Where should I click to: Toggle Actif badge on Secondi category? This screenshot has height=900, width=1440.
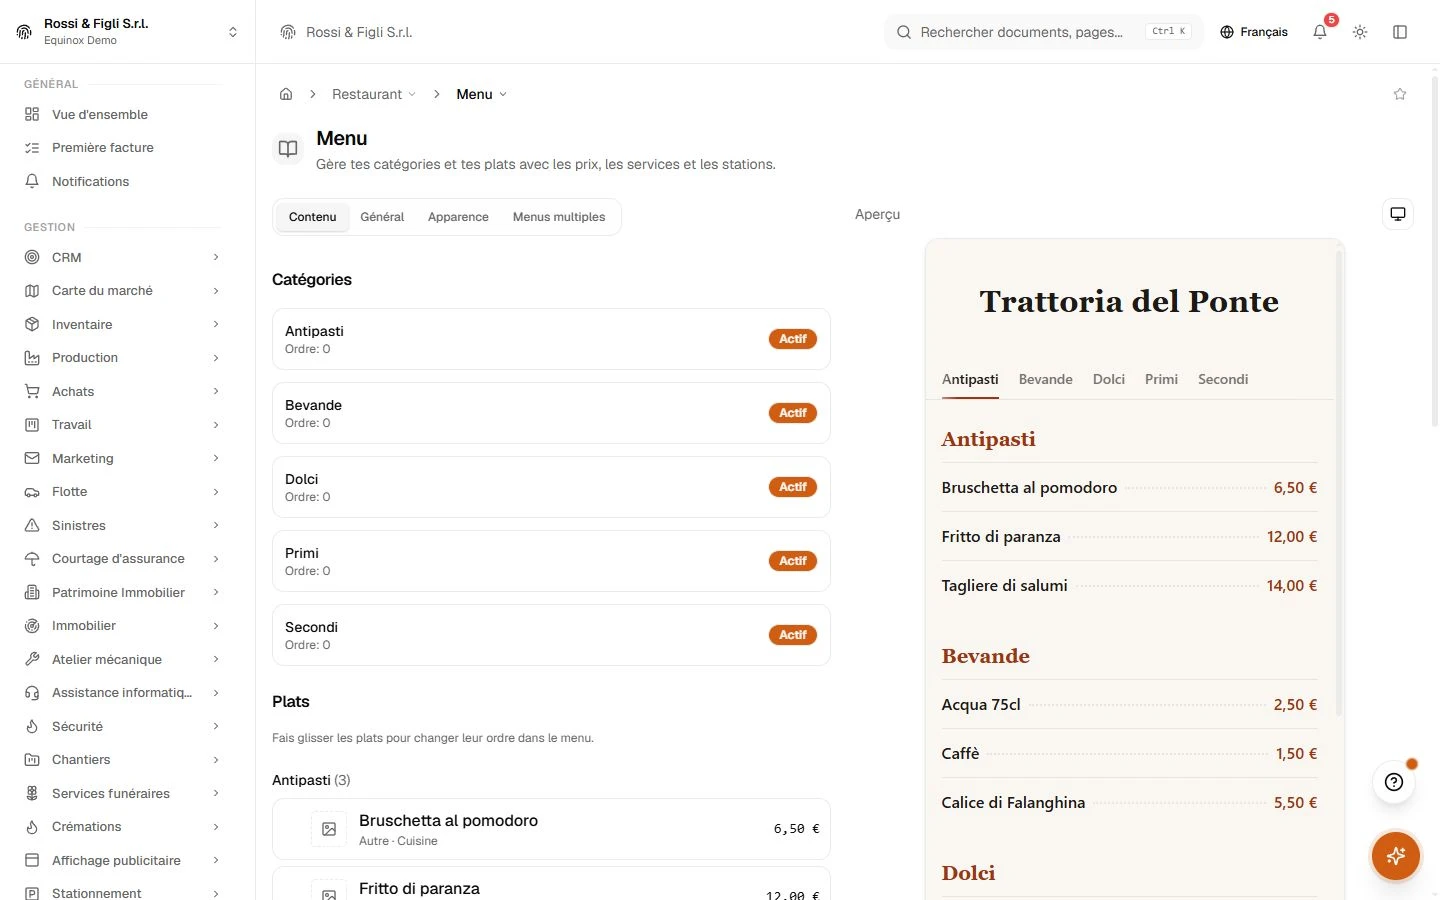tap(793, 635)
